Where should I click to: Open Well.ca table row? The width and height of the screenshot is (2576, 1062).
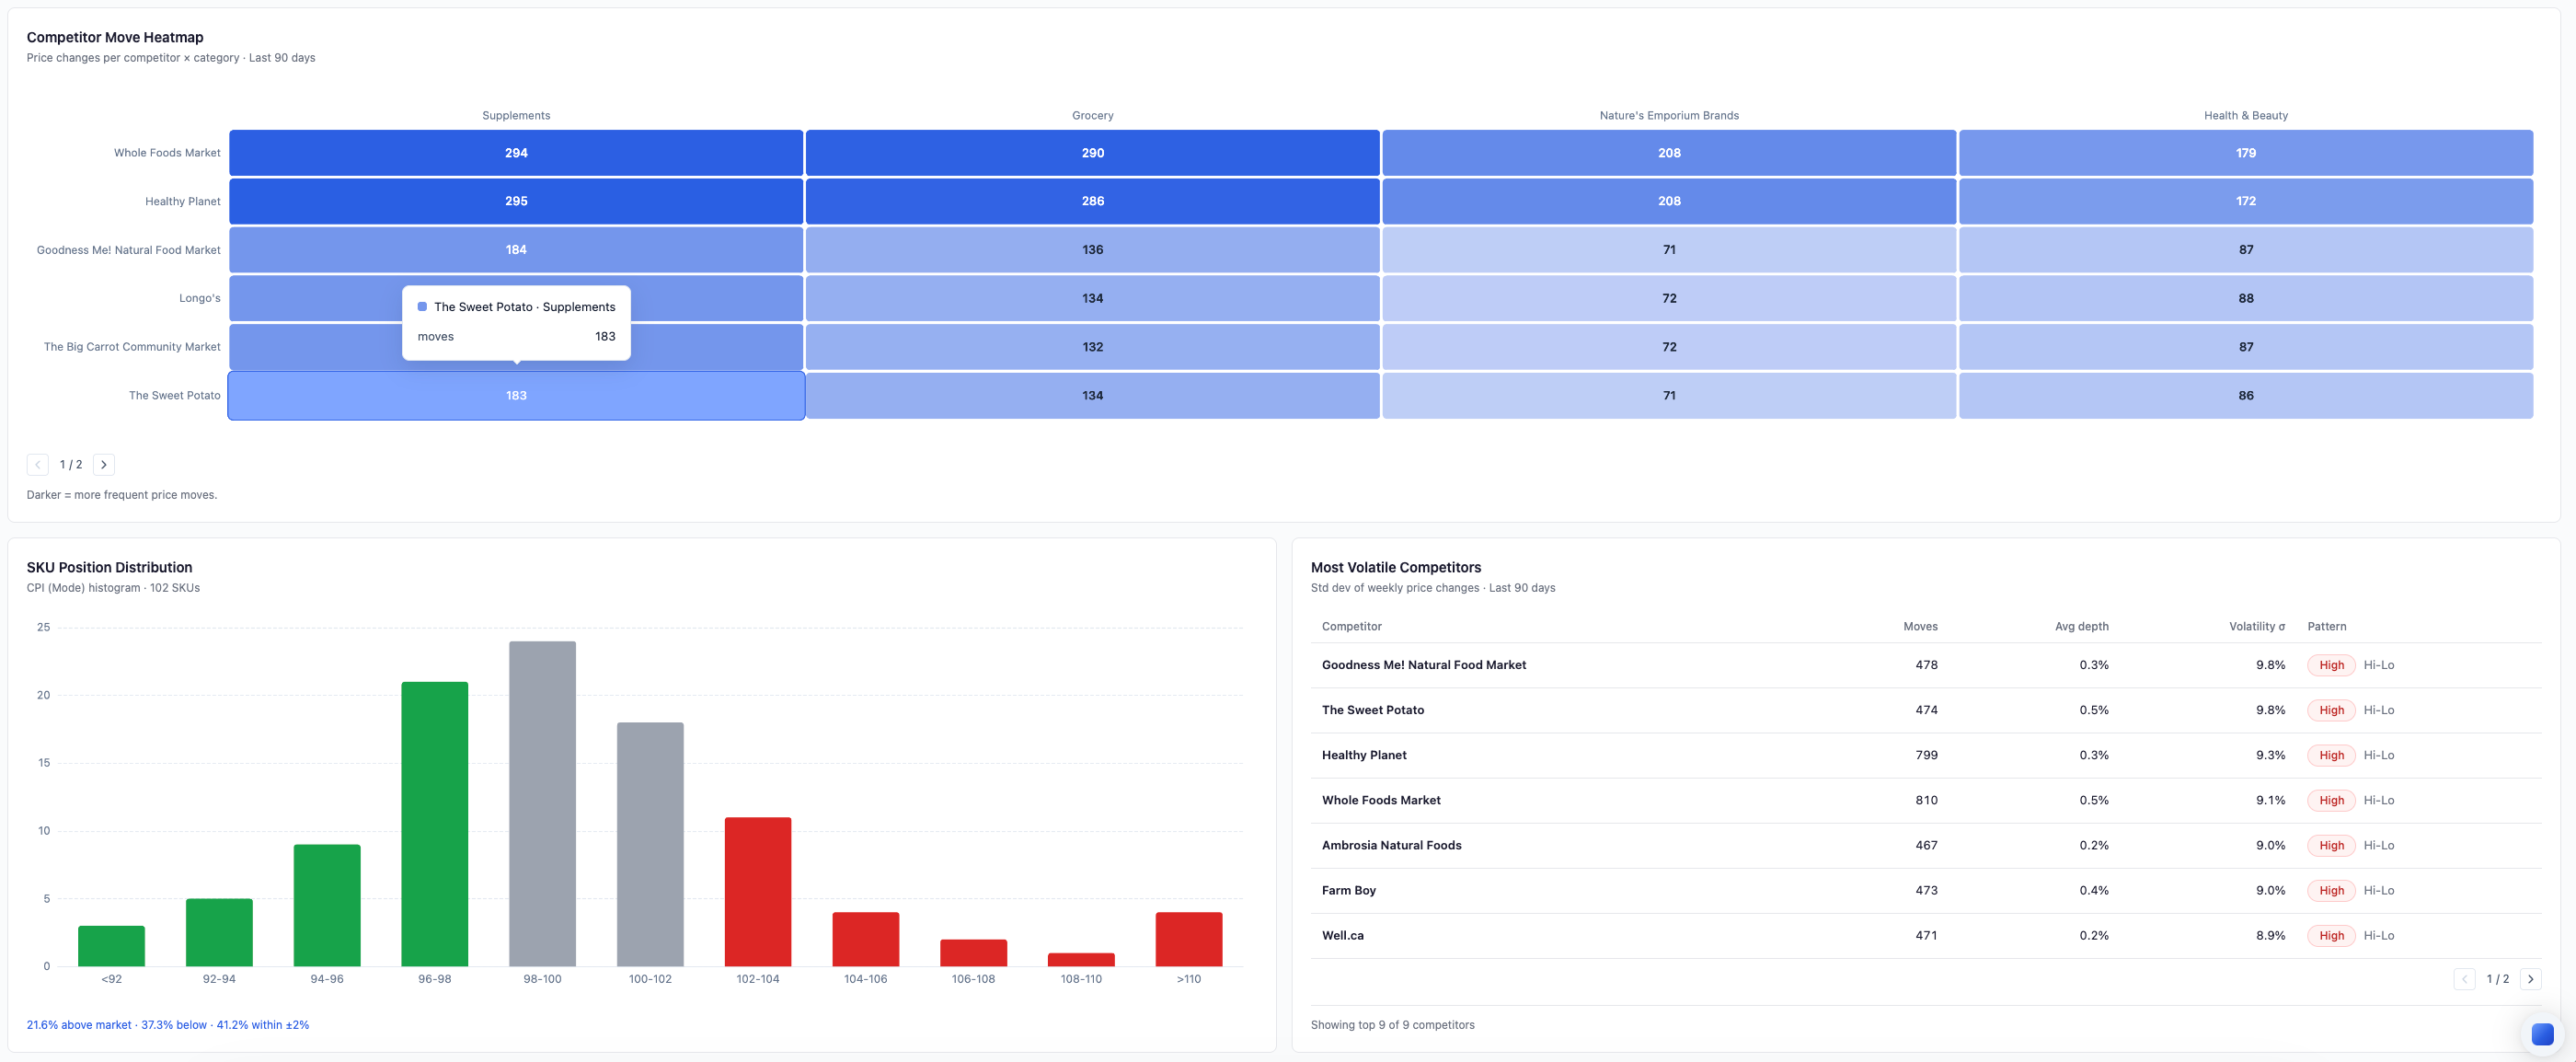click(x=1926, y=935)
